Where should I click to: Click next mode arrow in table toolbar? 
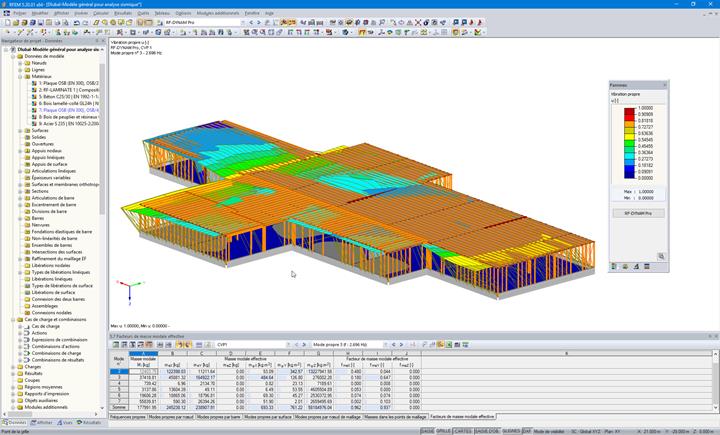pyautogui.click(x=401, y=345)
